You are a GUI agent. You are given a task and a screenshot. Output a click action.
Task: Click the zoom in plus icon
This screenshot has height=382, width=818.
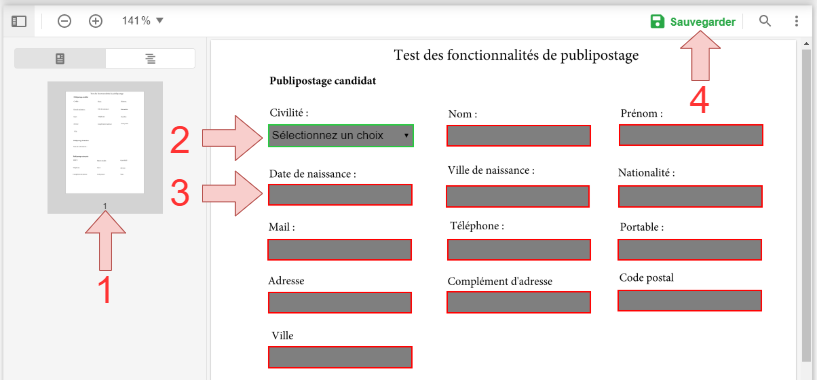[95, 21]
